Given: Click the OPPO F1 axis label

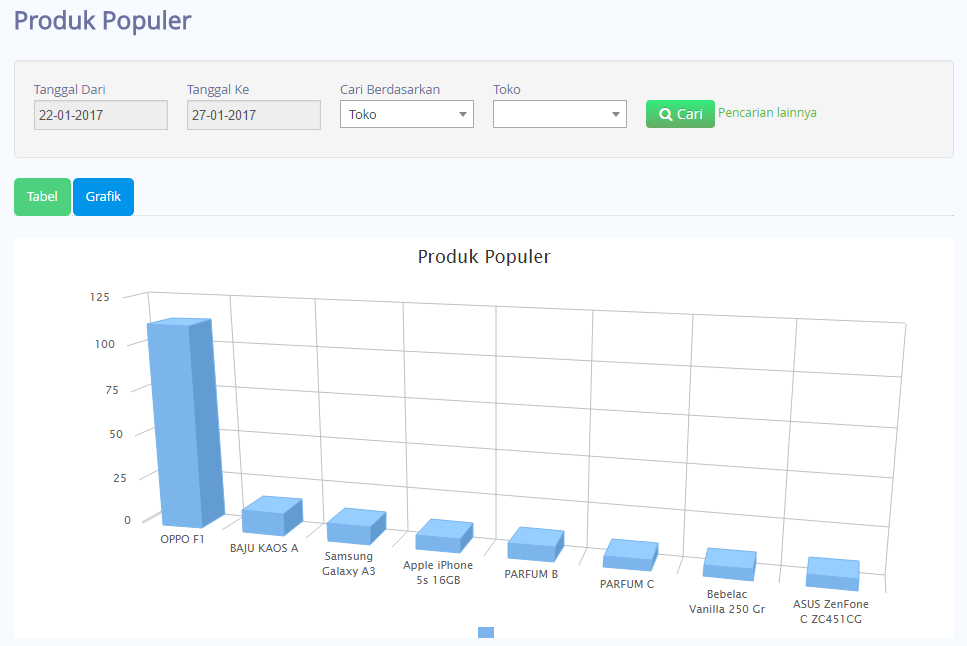Looking at the screenshot, I should point(182,539).
